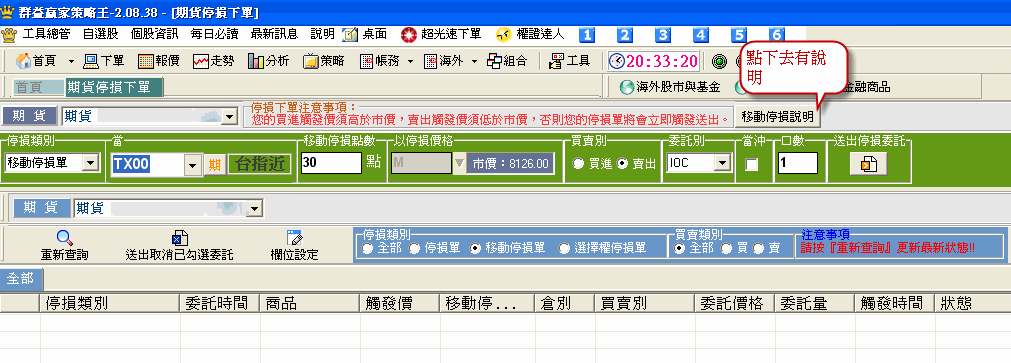Viewport: 1011px width, 363px height.
Task: Switch to workspace number 3
Action: coord(663,35)
